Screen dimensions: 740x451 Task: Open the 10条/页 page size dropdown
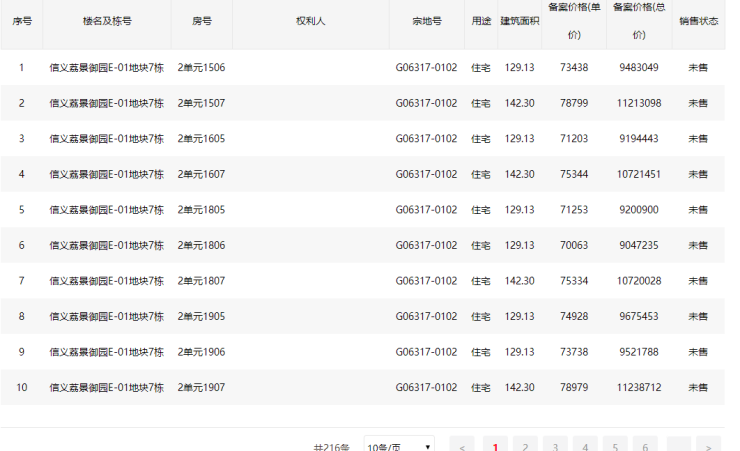[398, 446]
